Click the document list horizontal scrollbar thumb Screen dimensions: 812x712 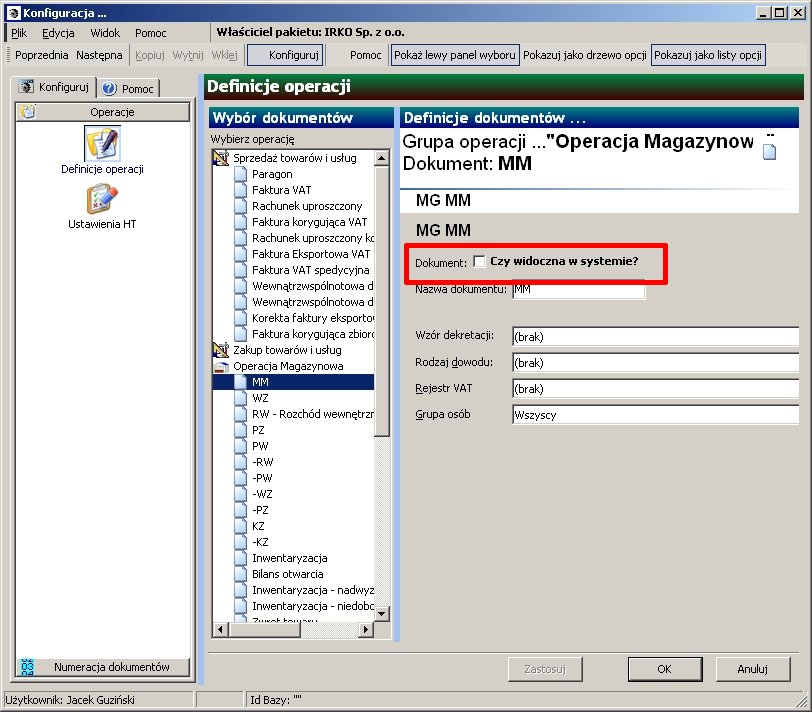pyautogui.click(x=264, y=630)
